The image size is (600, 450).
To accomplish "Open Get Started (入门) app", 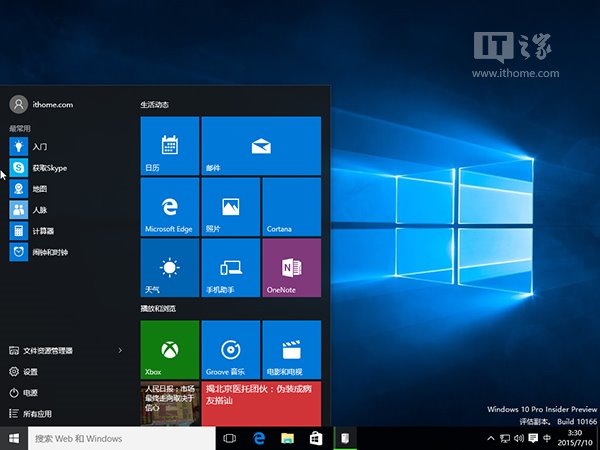I will coord(65,147).
